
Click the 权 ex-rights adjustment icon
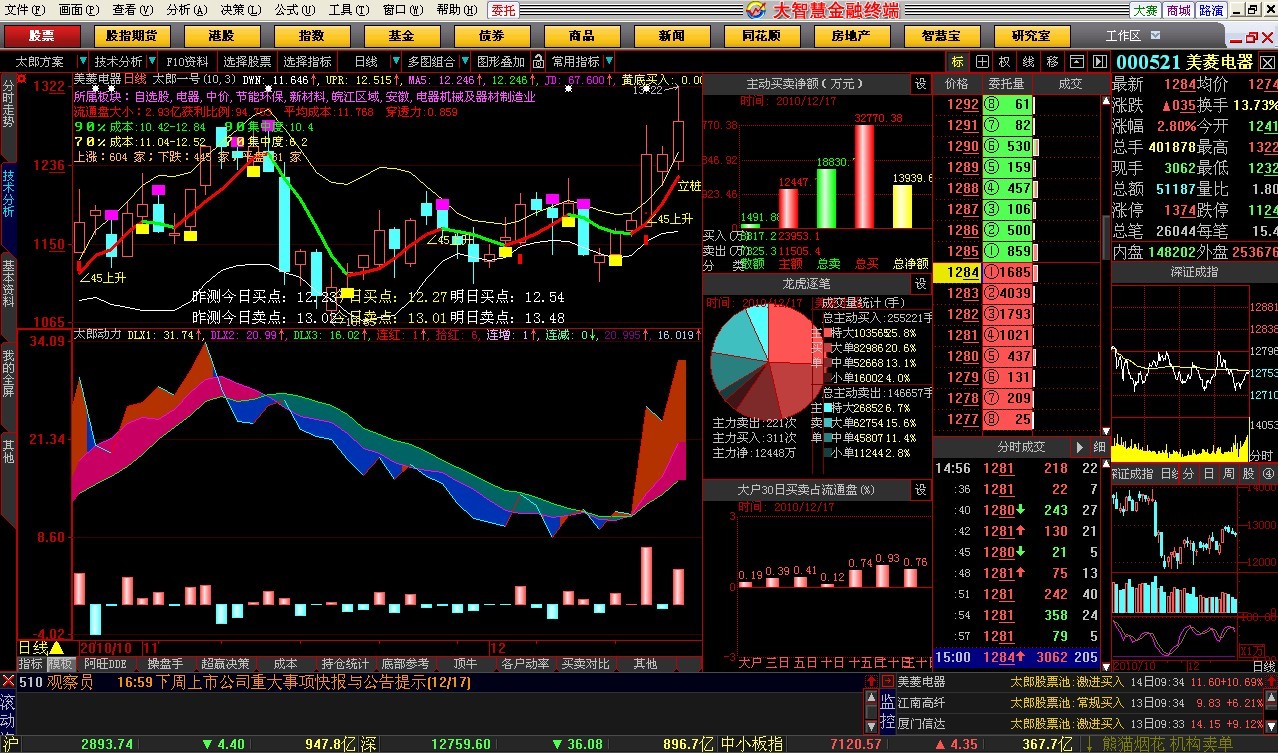(x=1005, y=61)
